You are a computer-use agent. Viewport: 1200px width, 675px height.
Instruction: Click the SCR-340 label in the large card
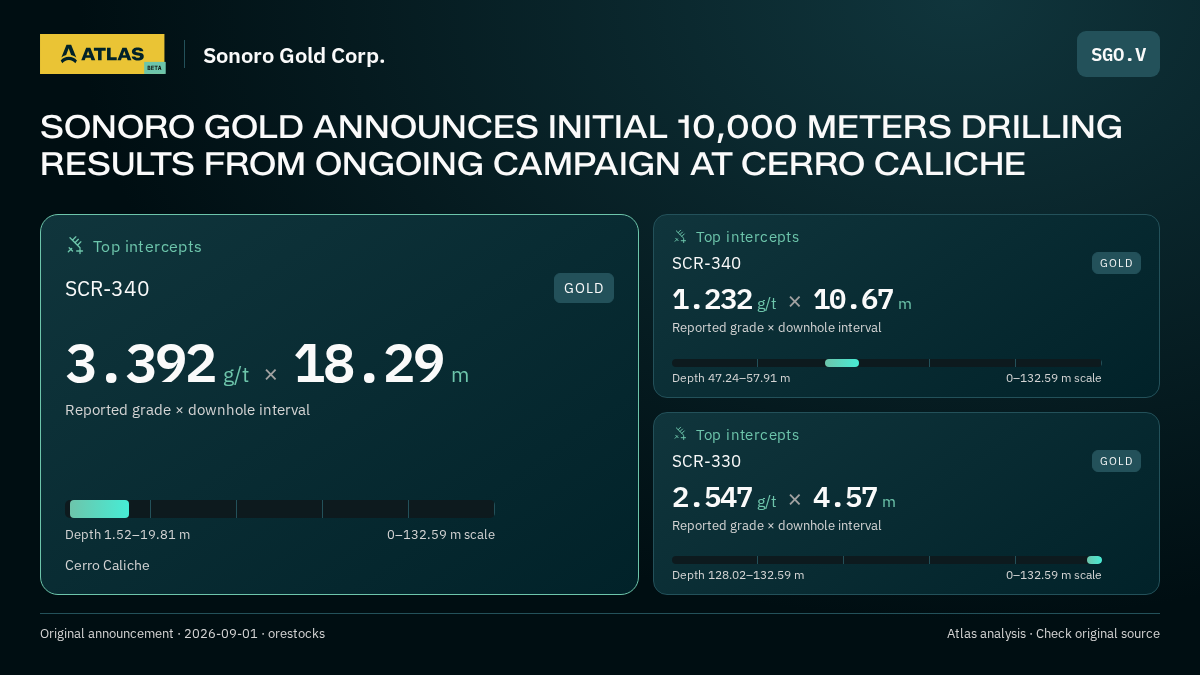[x=107, y=289]
